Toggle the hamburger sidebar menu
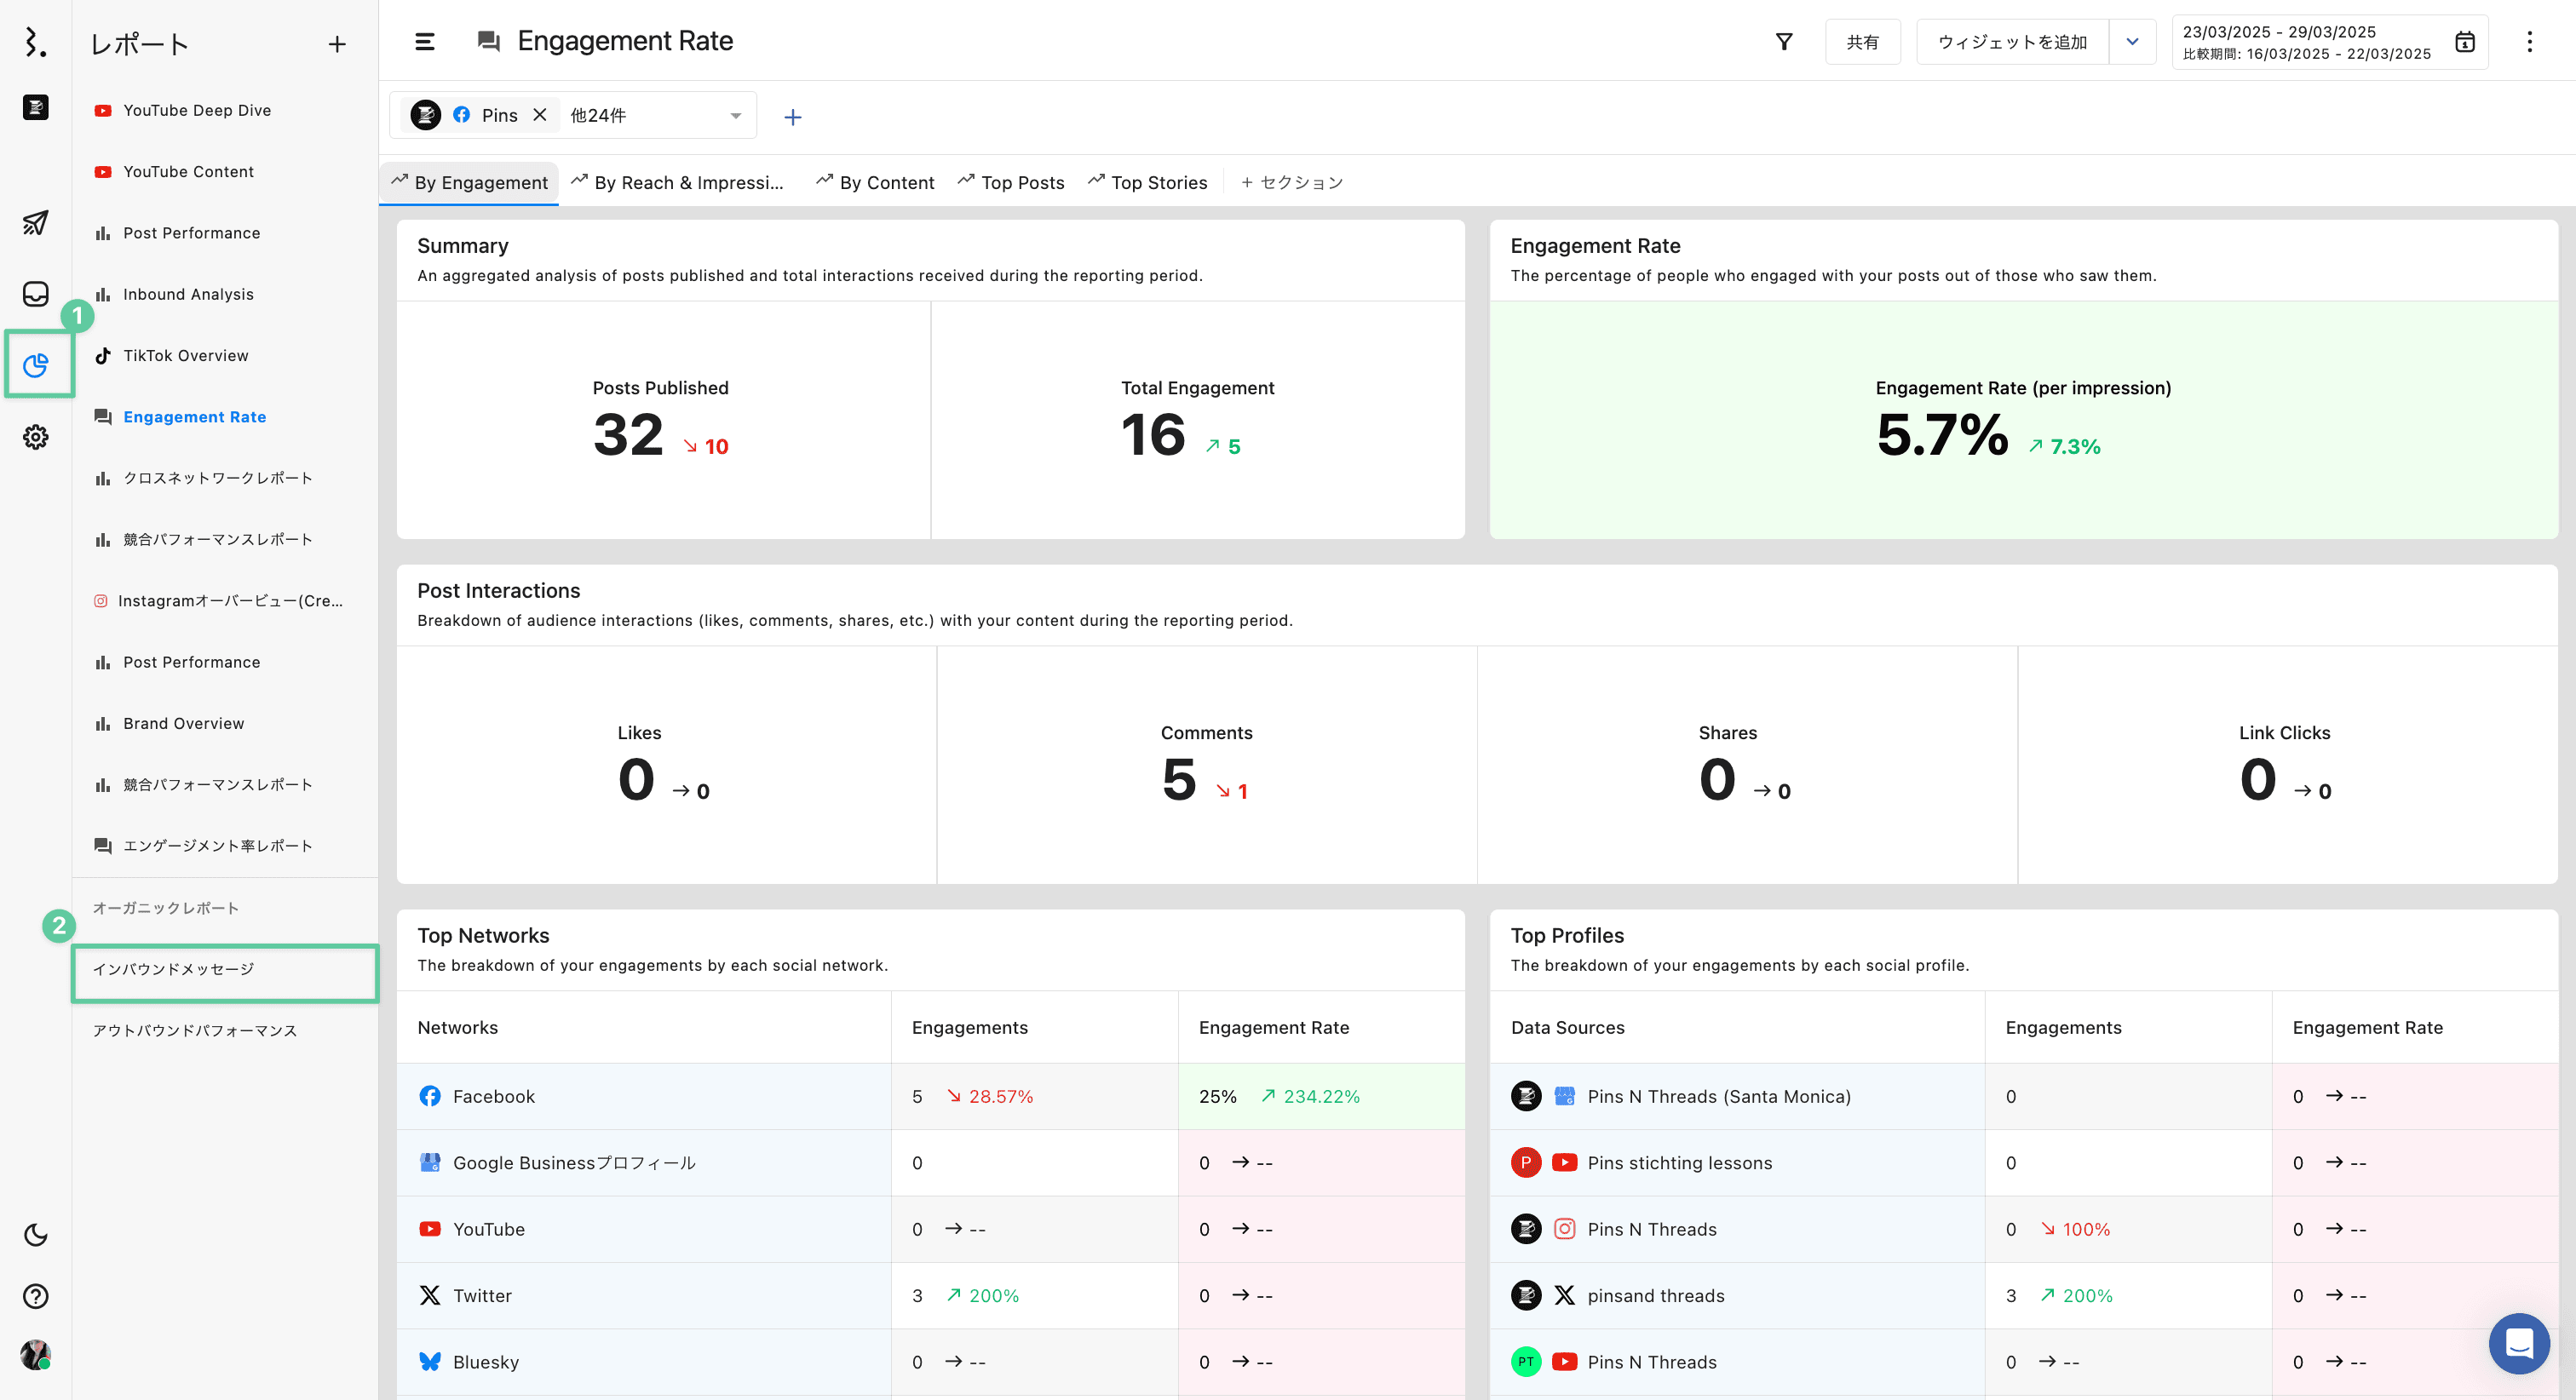 (x=424, y=42)
